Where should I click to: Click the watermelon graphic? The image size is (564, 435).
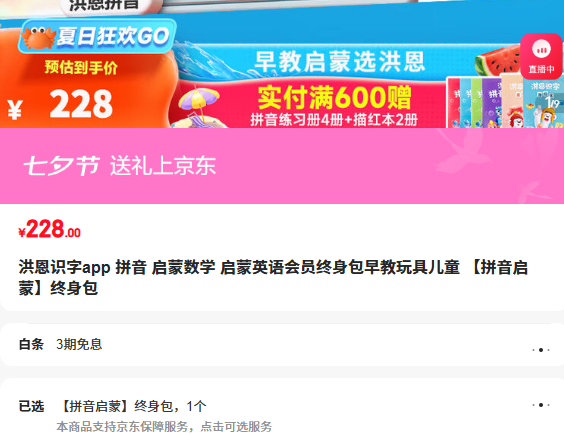pyautogui.click(x=498, y=61)
